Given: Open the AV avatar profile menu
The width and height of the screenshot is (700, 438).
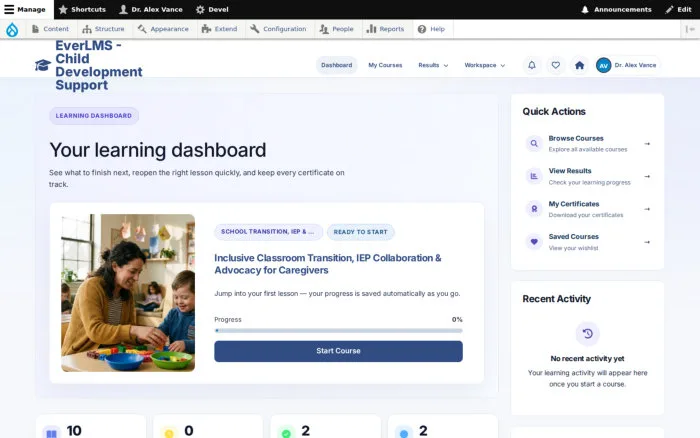Looking at the screenshot, I should point(604,65).
